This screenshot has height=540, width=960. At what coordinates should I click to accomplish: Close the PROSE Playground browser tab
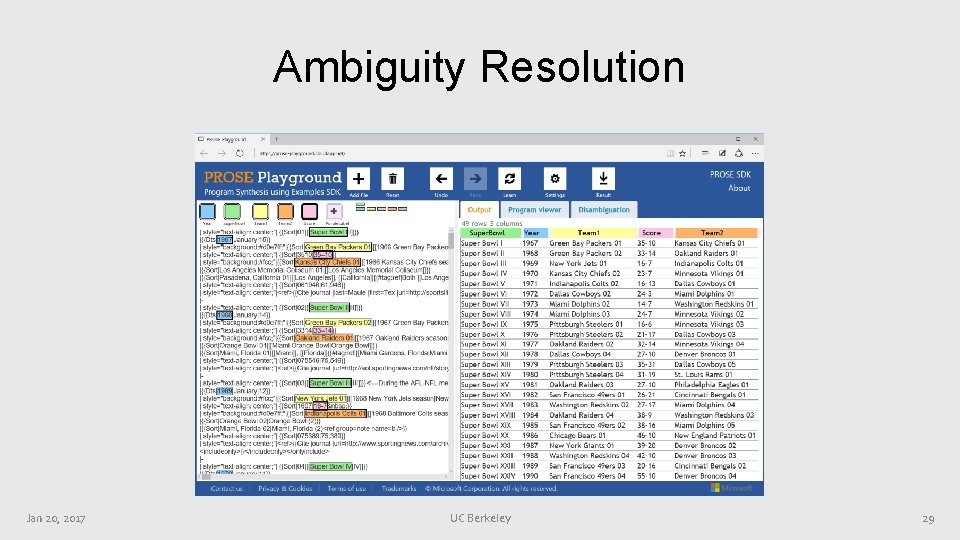(x=263, y=139)
